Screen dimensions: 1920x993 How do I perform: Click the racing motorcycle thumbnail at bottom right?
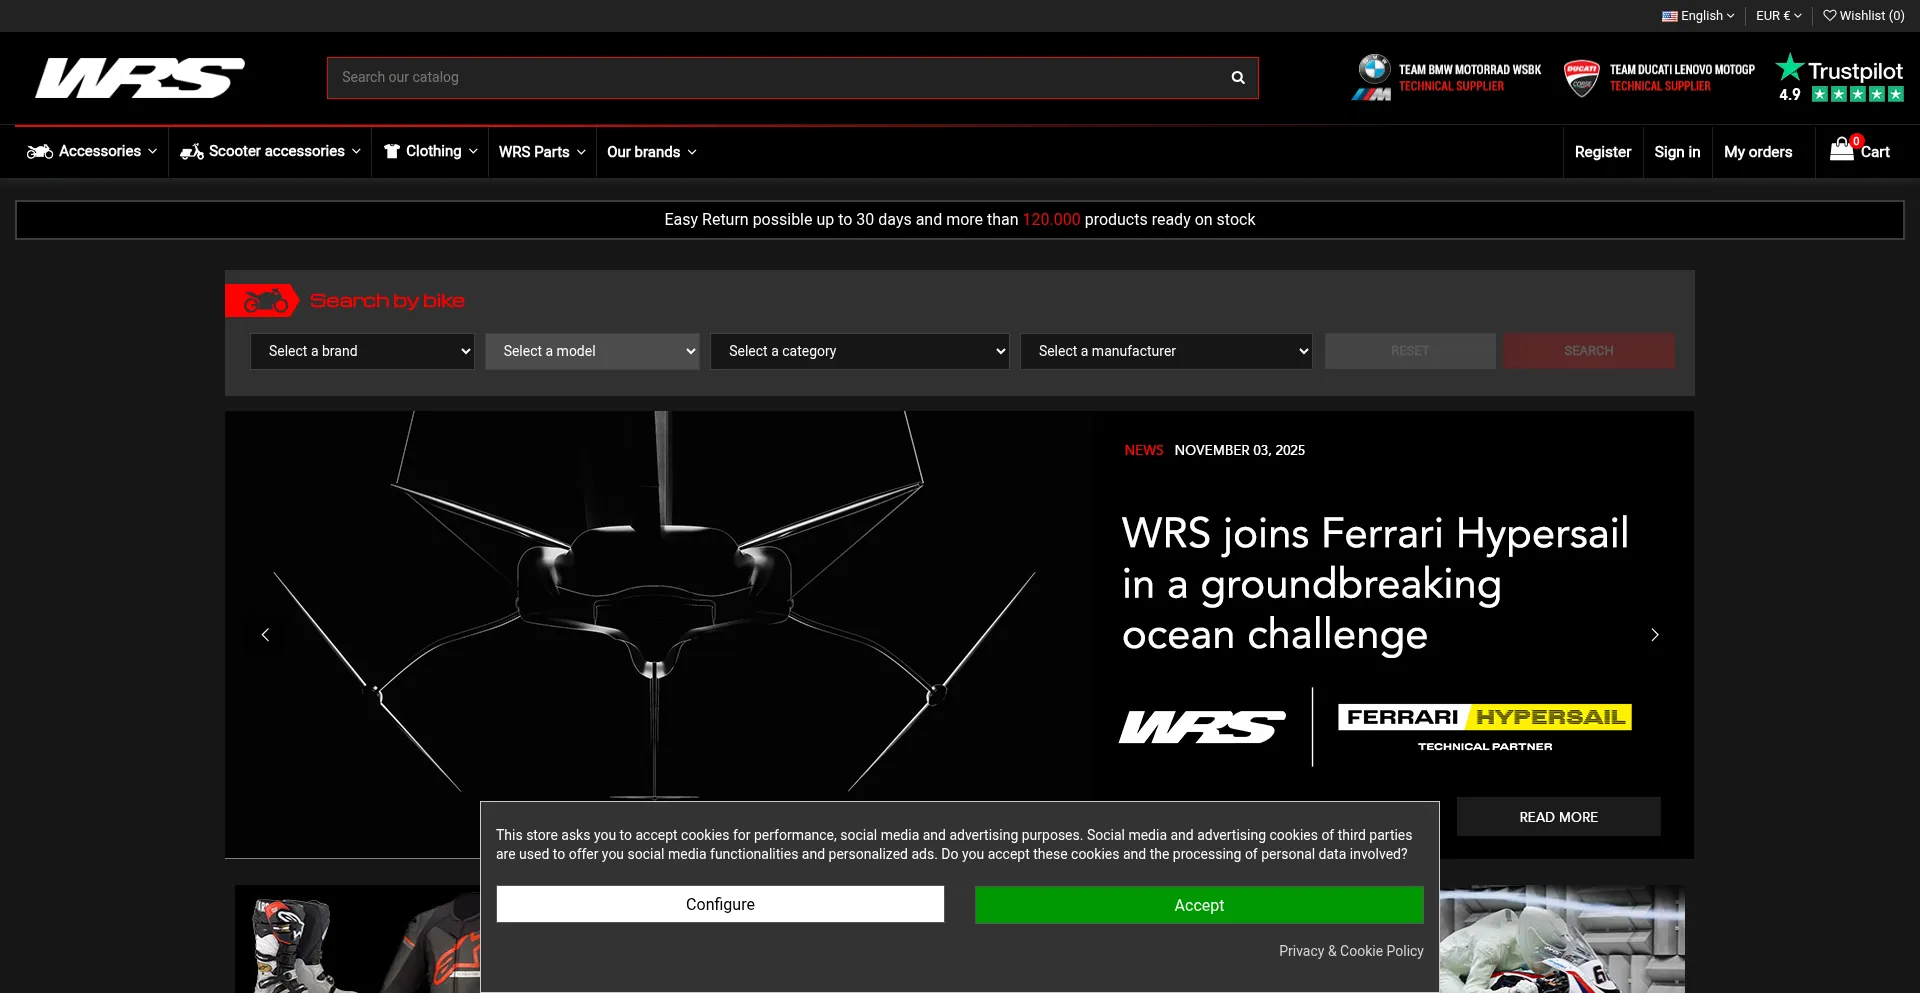pyautogui.click(x=1562, y=939)
